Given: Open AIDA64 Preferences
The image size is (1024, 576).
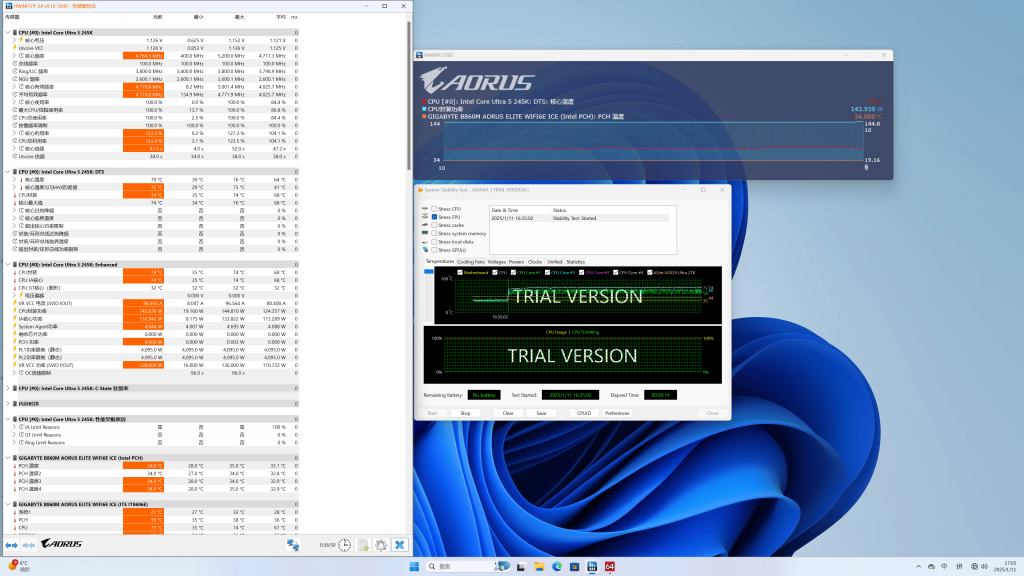Looking at the screenshot, I should [x=617, y=413].
